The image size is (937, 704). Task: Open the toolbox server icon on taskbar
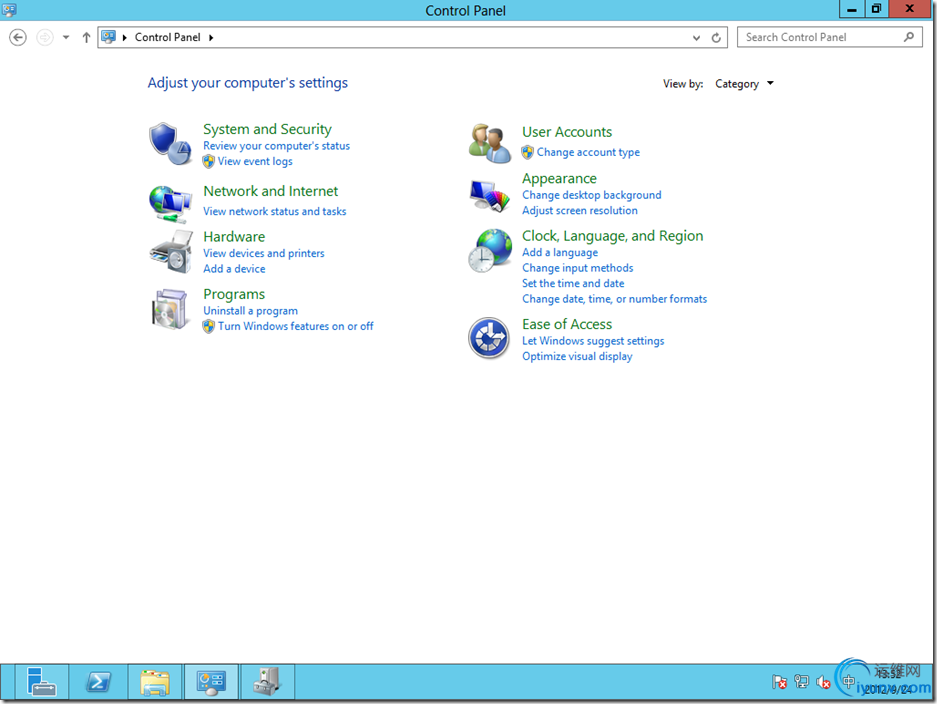tap(267, 682)
